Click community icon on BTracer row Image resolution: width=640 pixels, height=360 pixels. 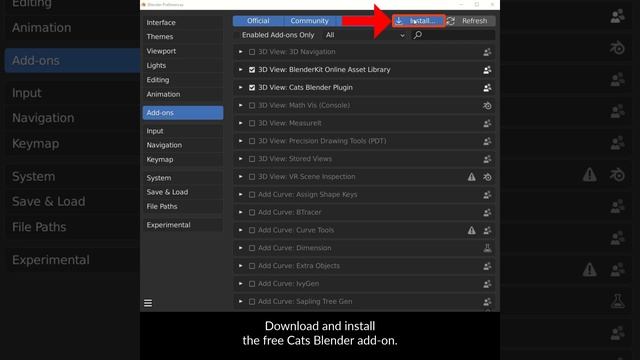[487, 212]
